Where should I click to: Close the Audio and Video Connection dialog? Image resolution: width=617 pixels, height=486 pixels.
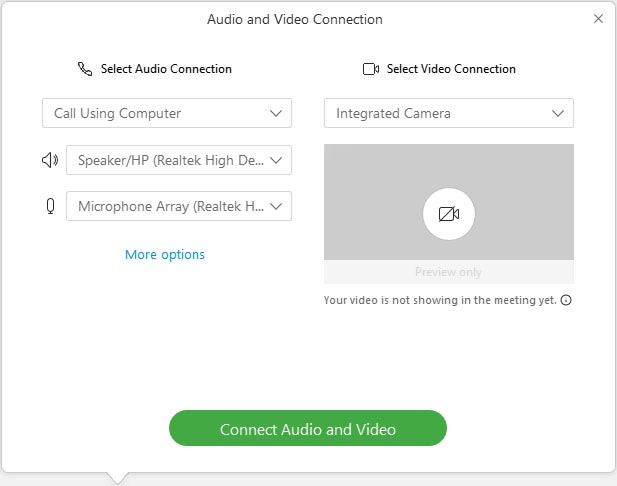click(x=598, y=19)
